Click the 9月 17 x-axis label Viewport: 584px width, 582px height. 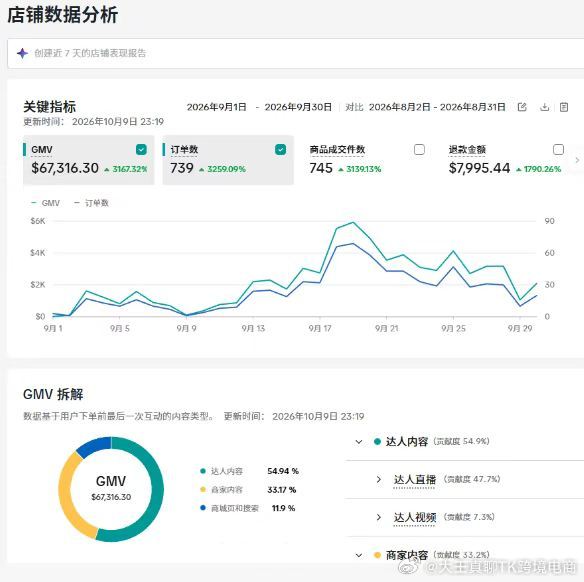click(x=320, y=328)
